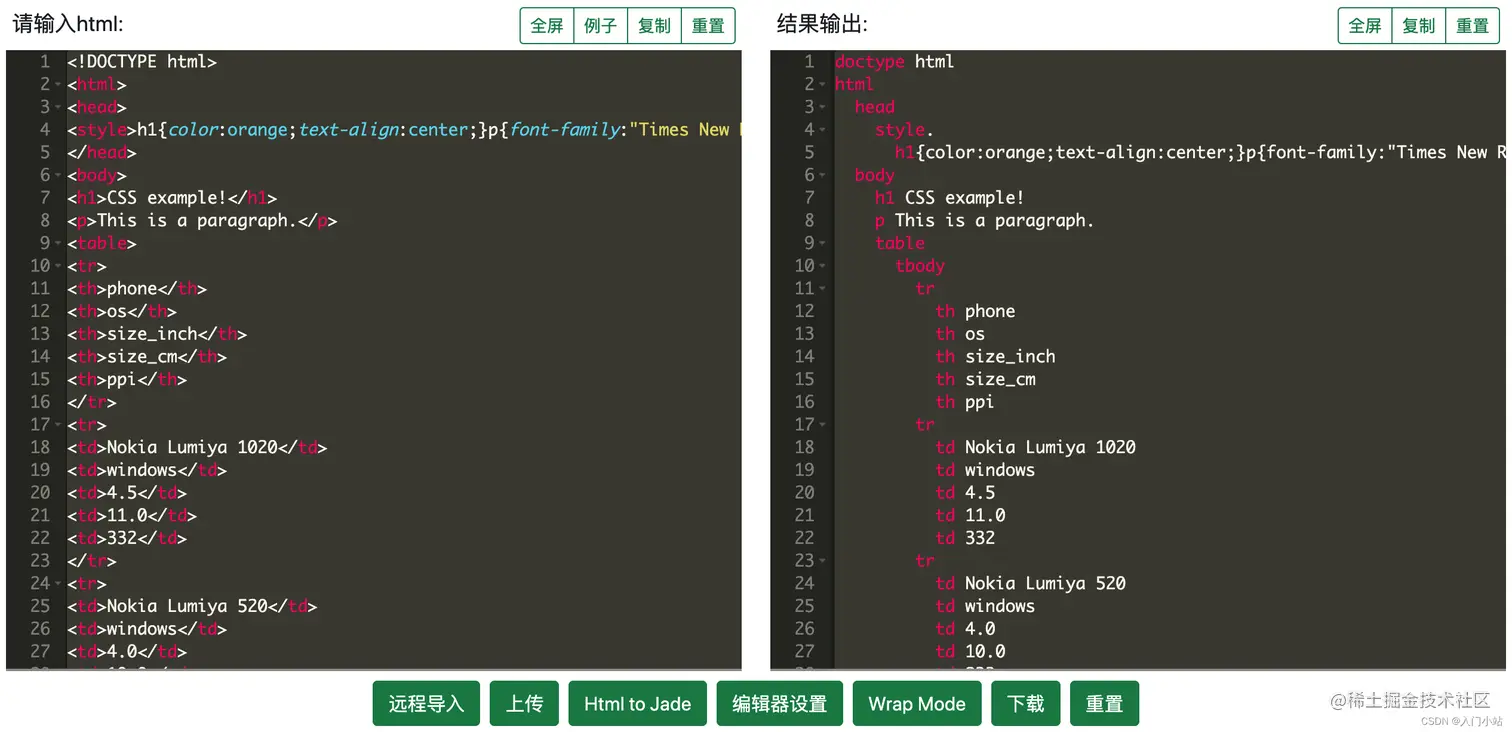Viewport: 1512px width, 732px height.
Task: Toggle Wrap Mode
Action: point(917,704)
